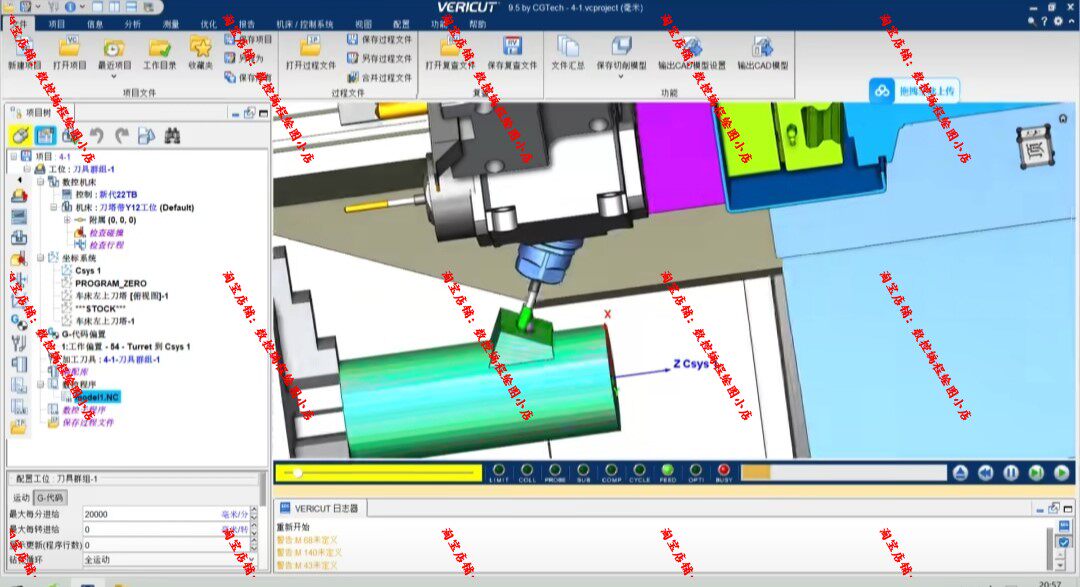The height and width of the screenshot is (587, 1080).
Task: Open the 项目 ribbon tab
Action: coord(56,24)
